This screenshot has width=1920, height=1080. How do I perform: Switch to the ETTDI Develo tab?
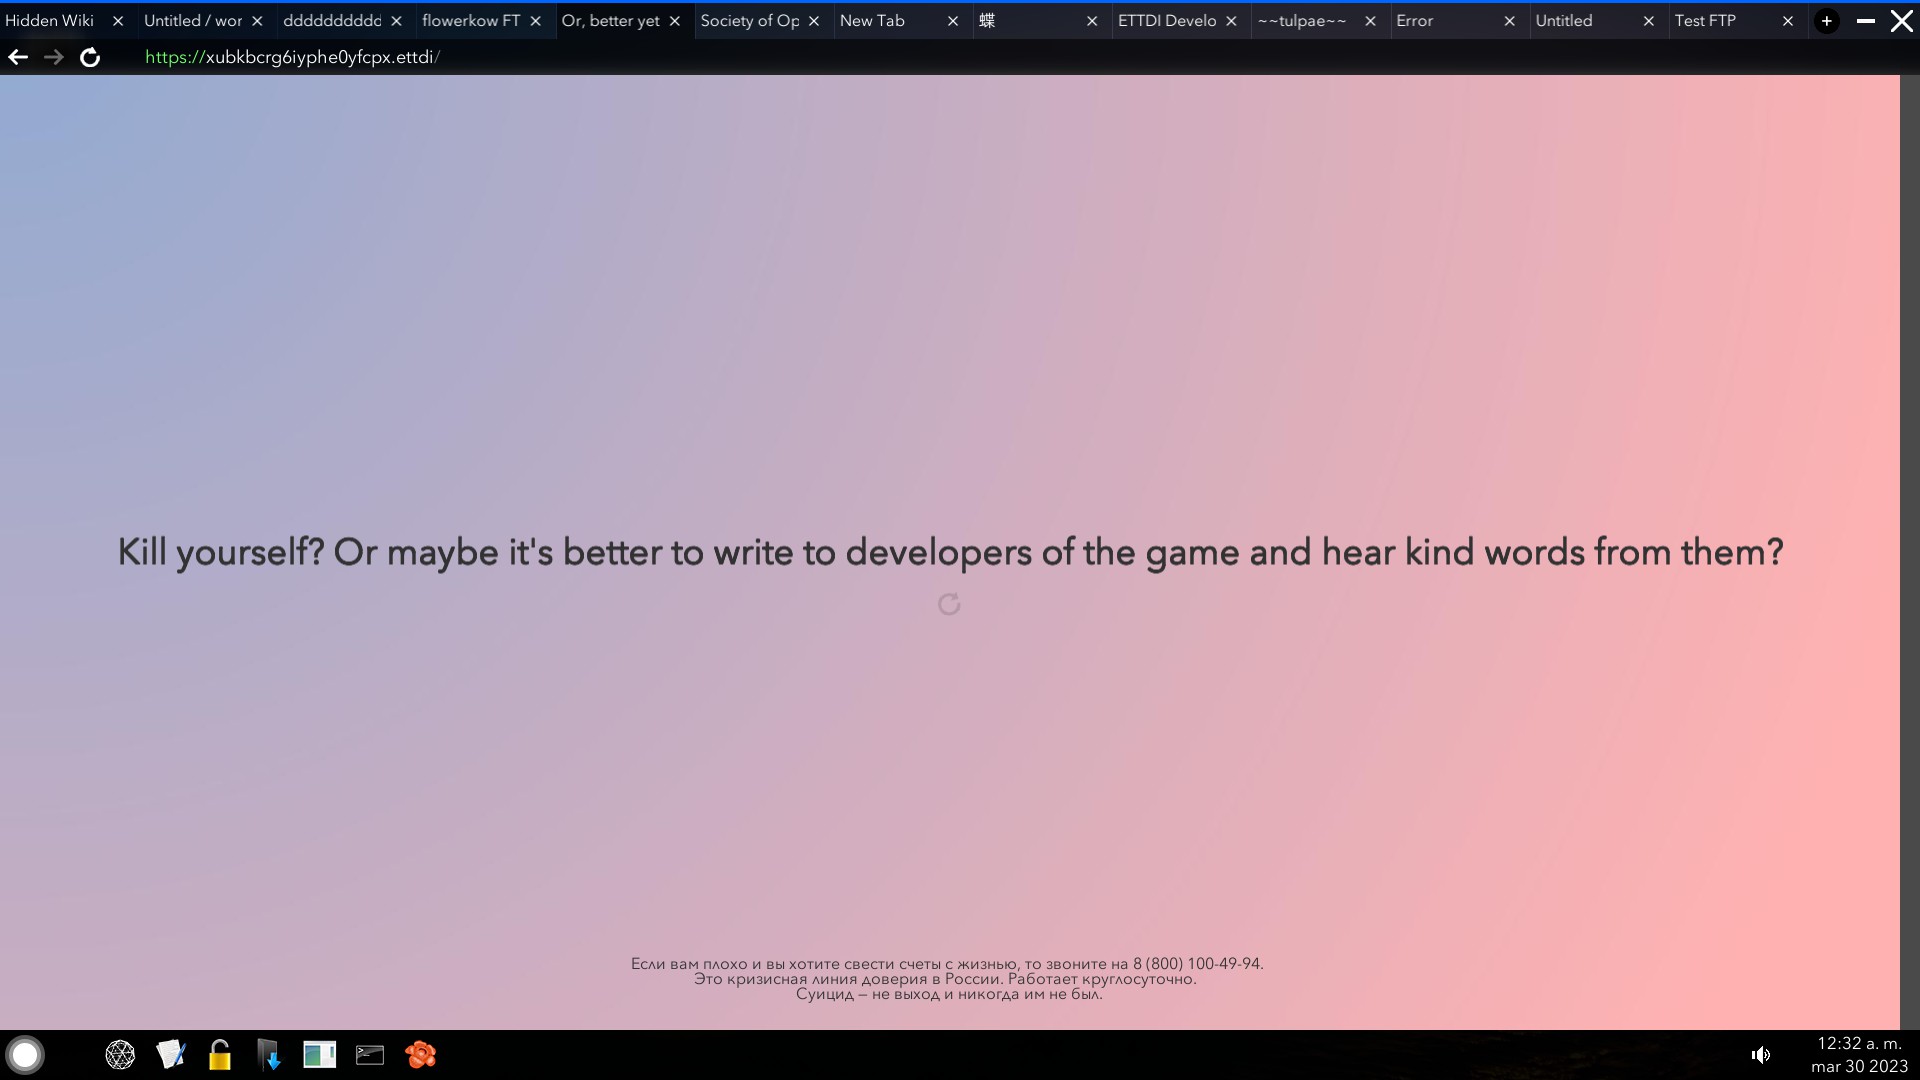(1166, 20)
